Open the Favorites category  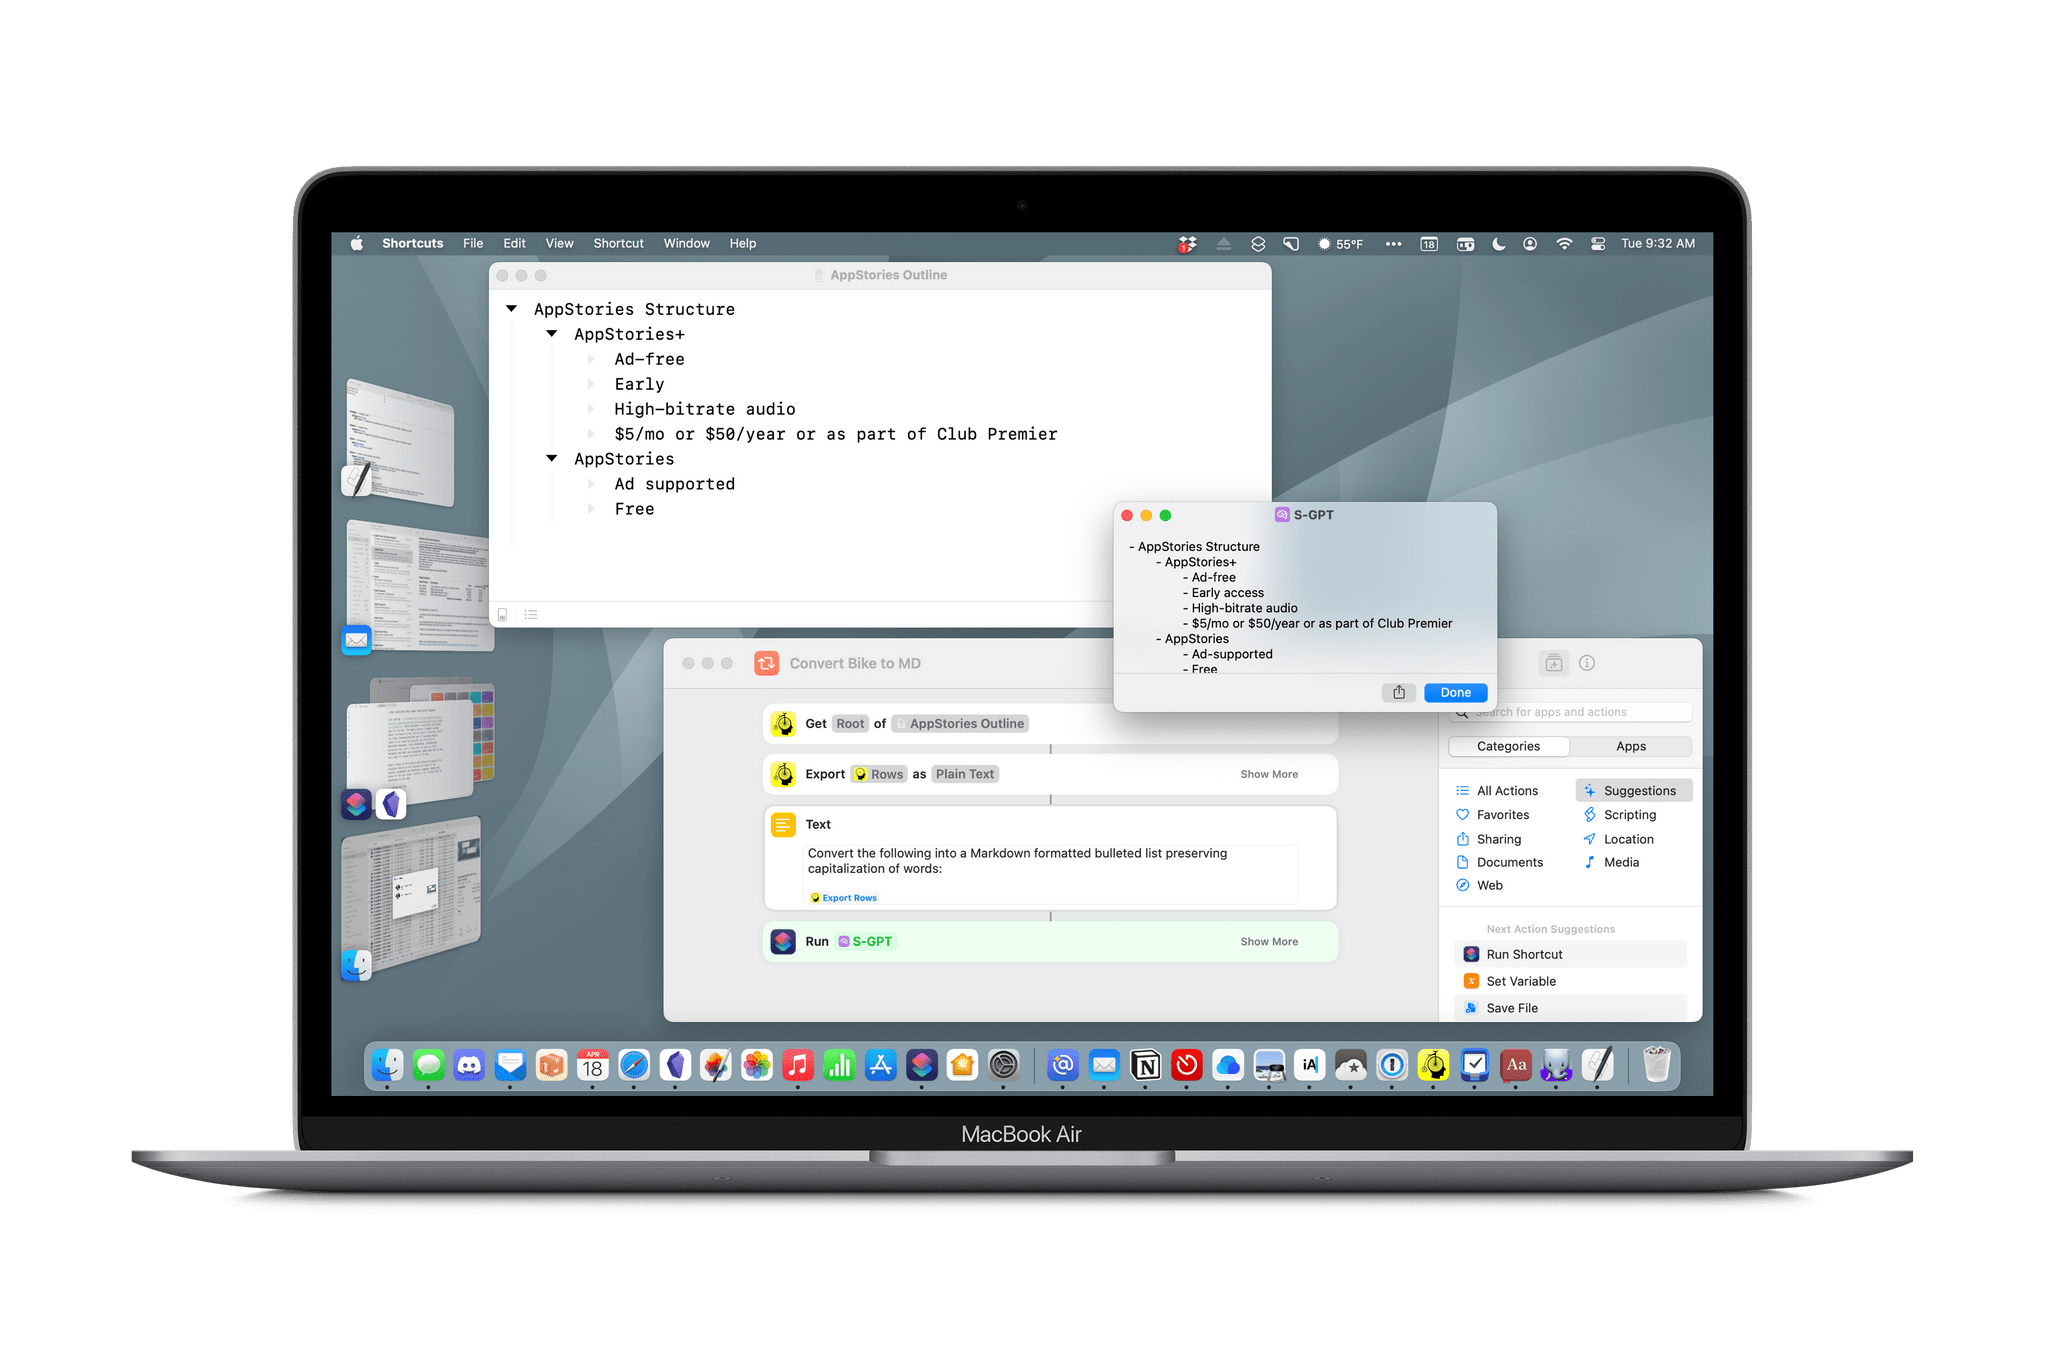(x=1493, y=814)
